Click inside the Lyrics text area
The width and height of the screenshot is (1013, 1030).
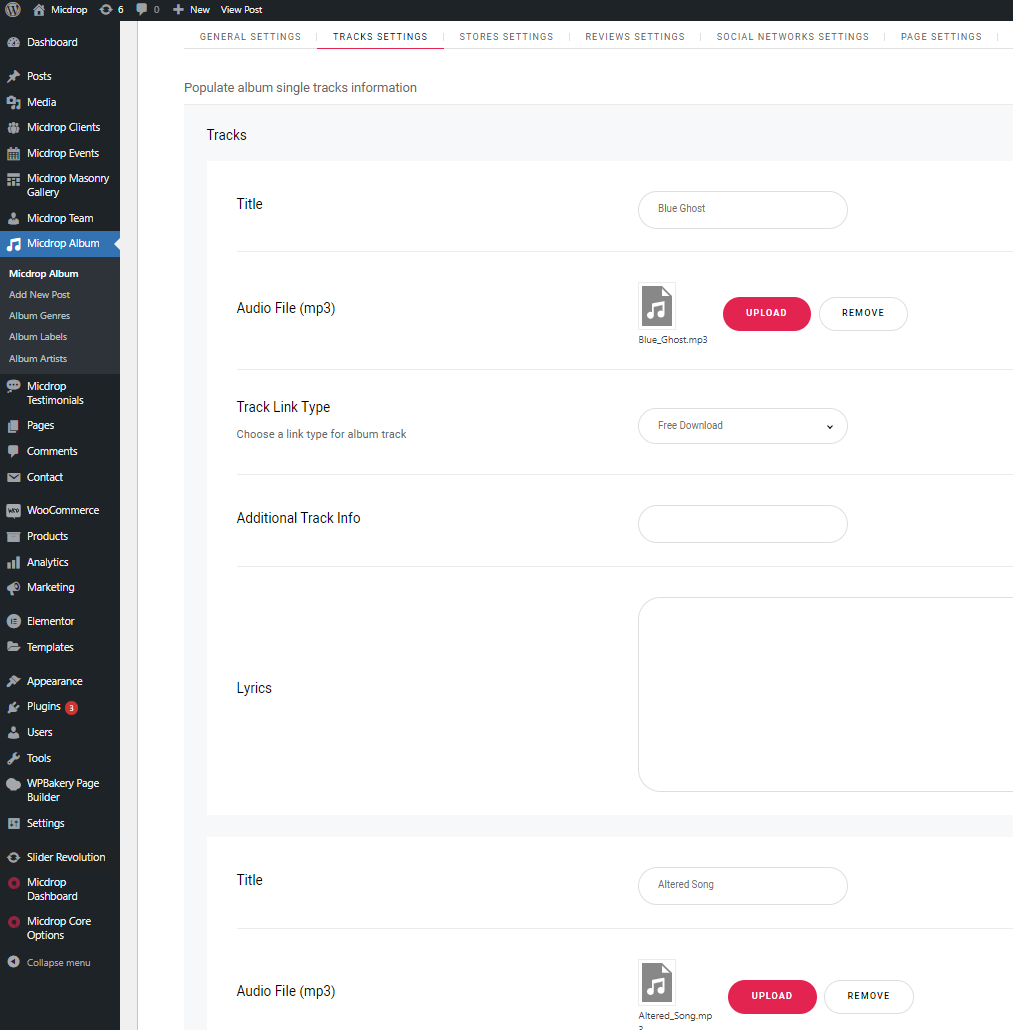[825, 694]
